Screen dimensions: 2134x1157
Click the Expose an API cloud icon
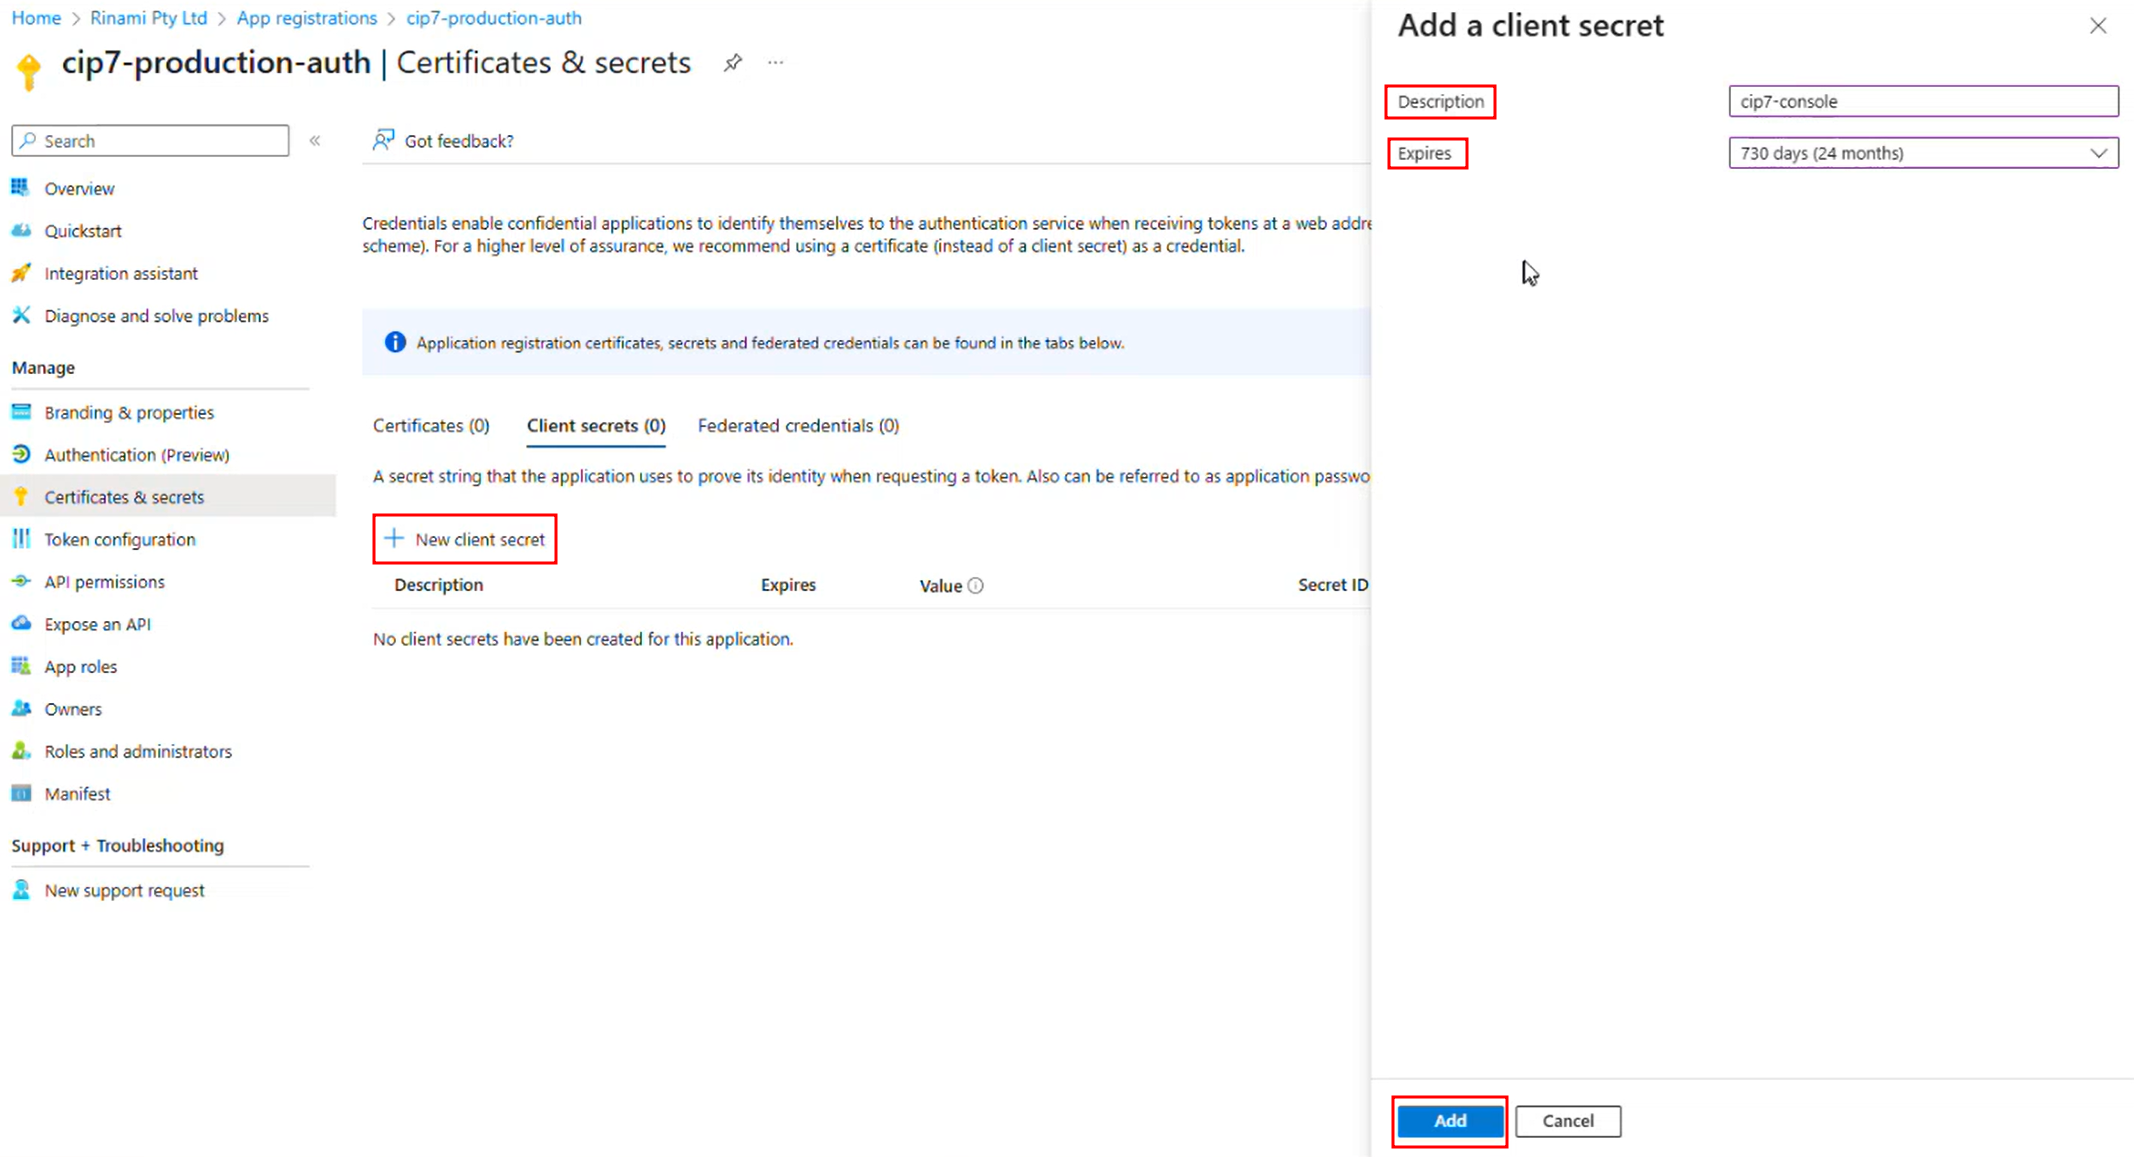tap(20, 623)
